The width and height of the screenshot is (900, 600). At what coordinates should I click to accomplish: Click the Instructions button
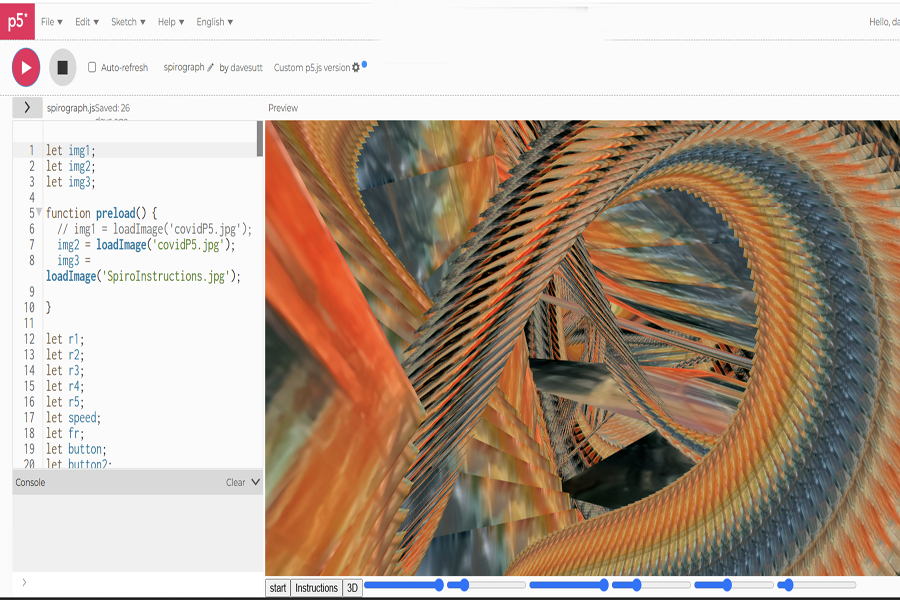point(316,588)
